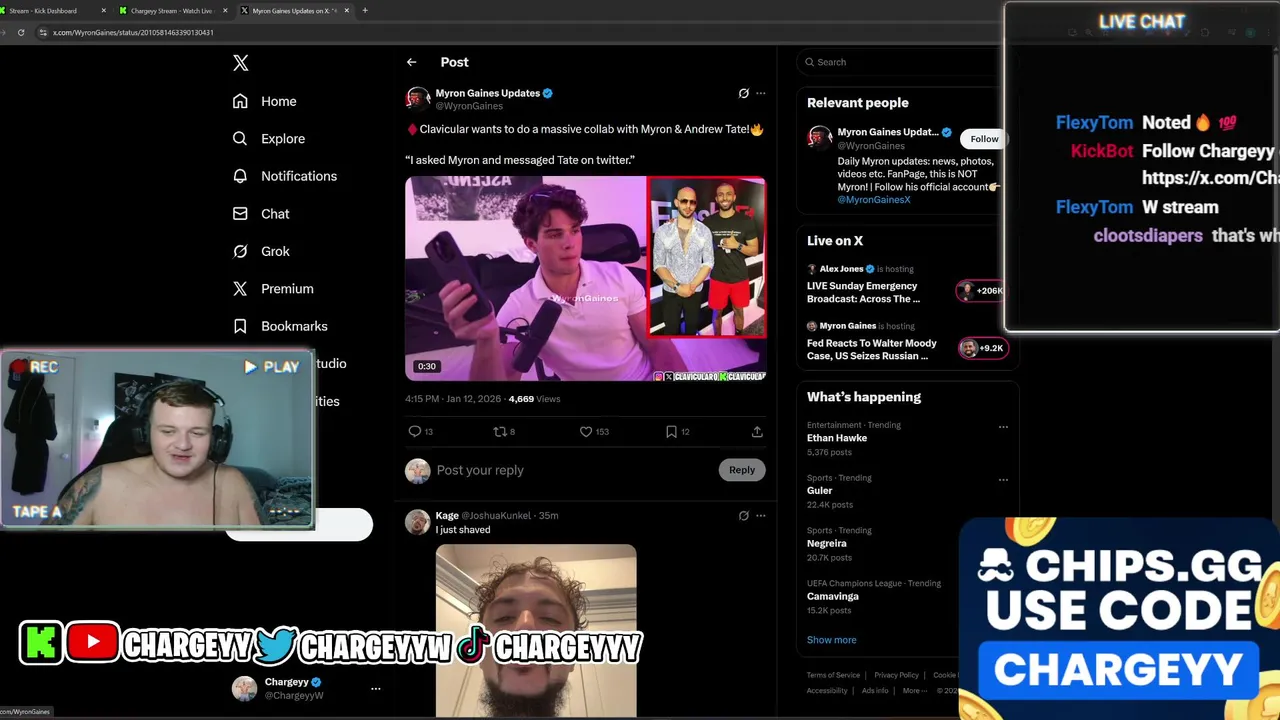Click the +9.2K listeners badge
1280x720 pixels.
(982, 348)
